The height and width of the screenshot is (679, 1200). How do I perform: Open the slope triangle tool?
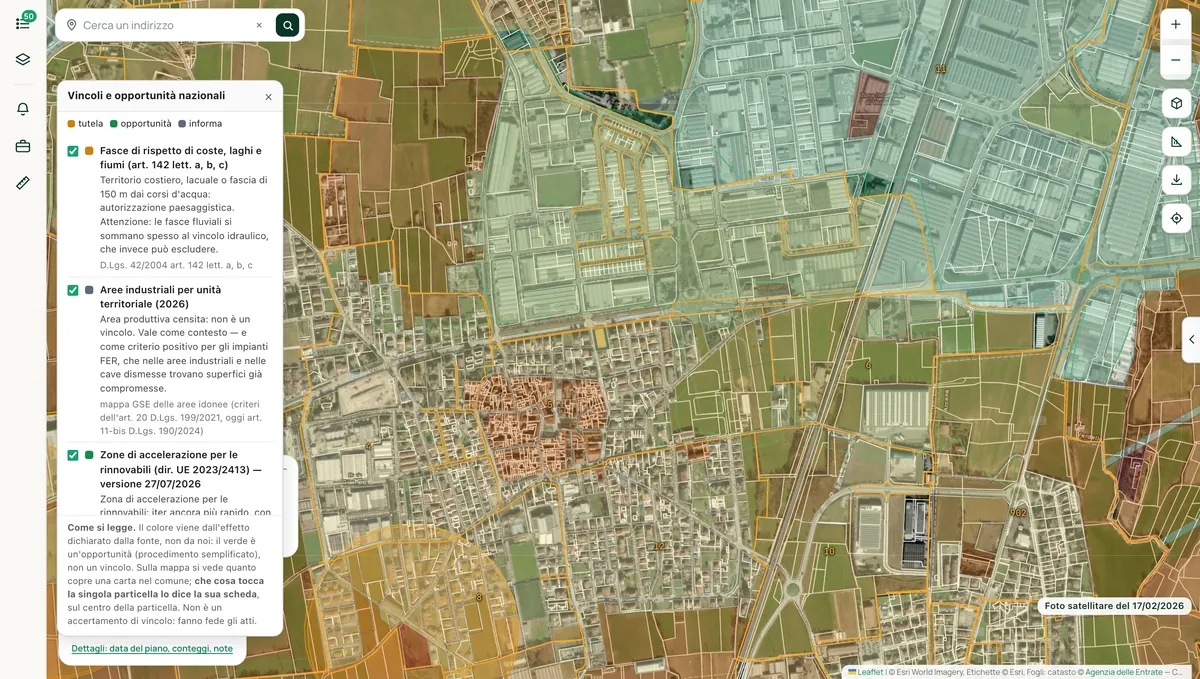coord(1176,142)
